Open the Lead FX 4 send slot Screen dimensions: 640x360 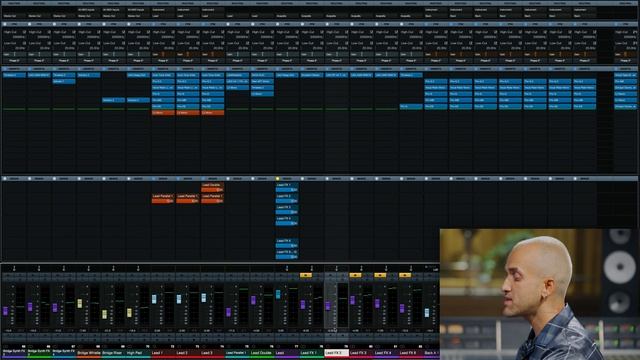[x=287, y=221]
